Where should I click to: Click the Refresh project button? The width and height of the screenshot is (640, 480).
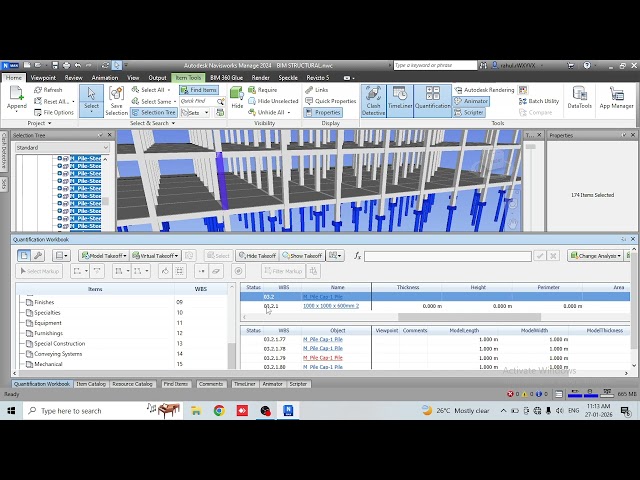[48, 90]
